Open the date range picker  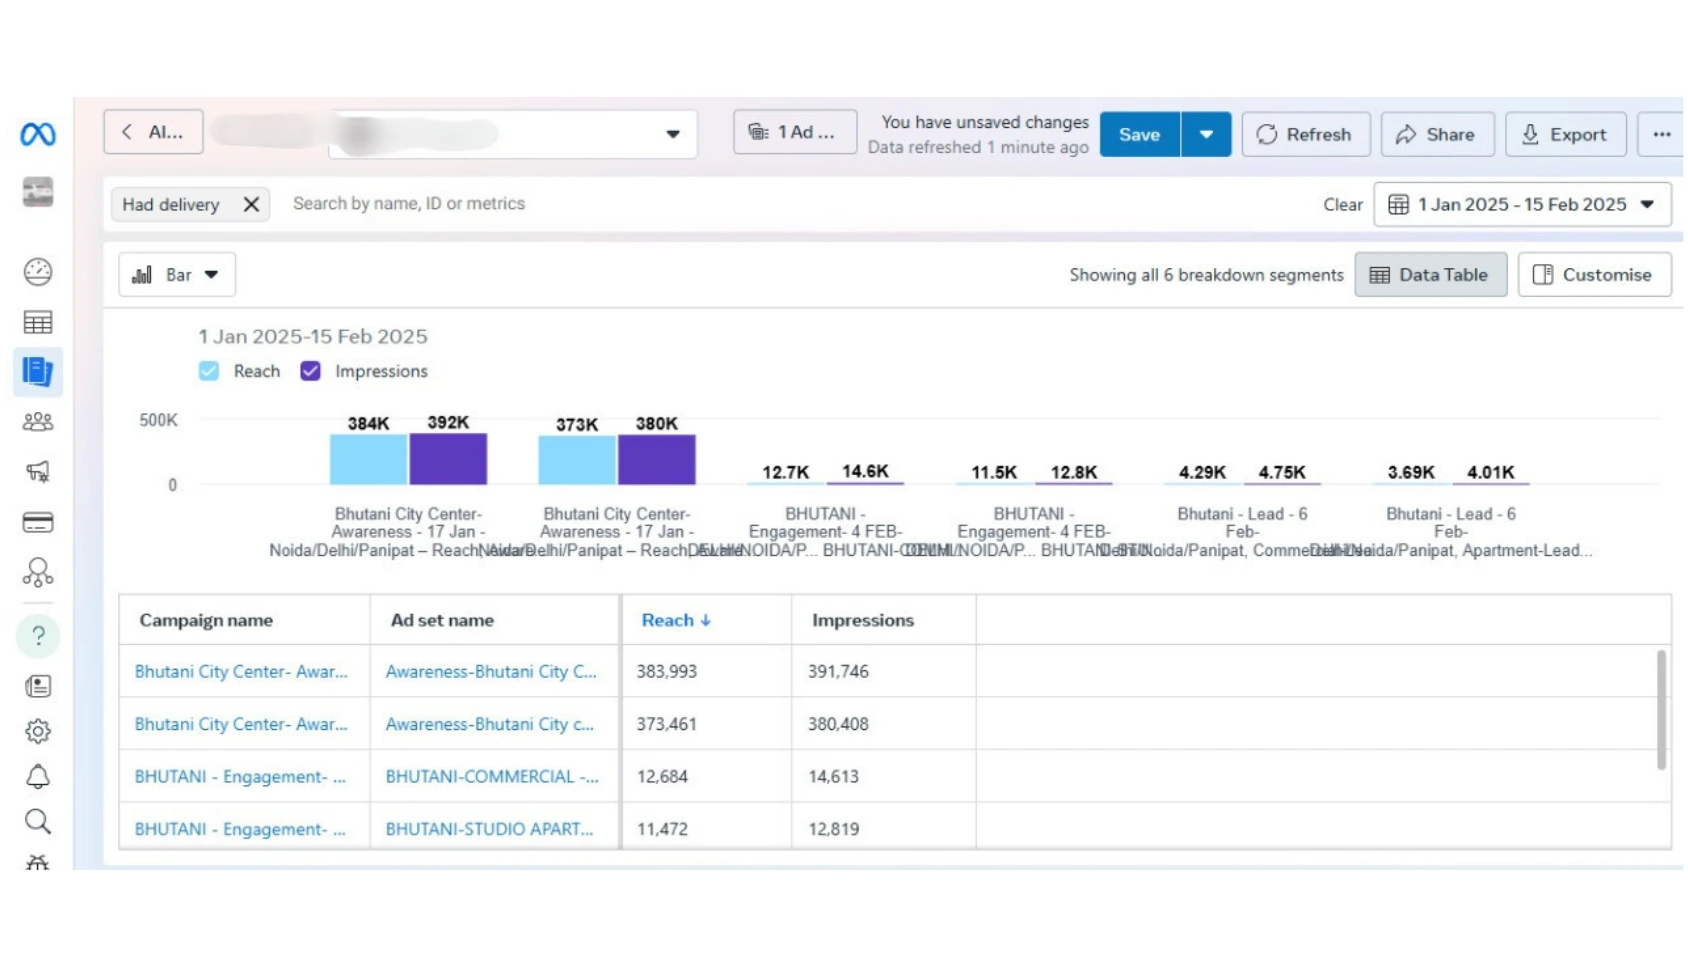pyautogui.click(x=1522, y=204)
